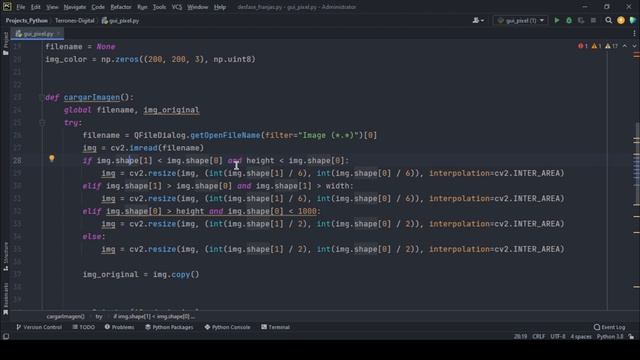This screenshot has height=360, width=640.
Task: Click Terrones-Digital in the navigation breadcrumb
Action: (75, 20)
